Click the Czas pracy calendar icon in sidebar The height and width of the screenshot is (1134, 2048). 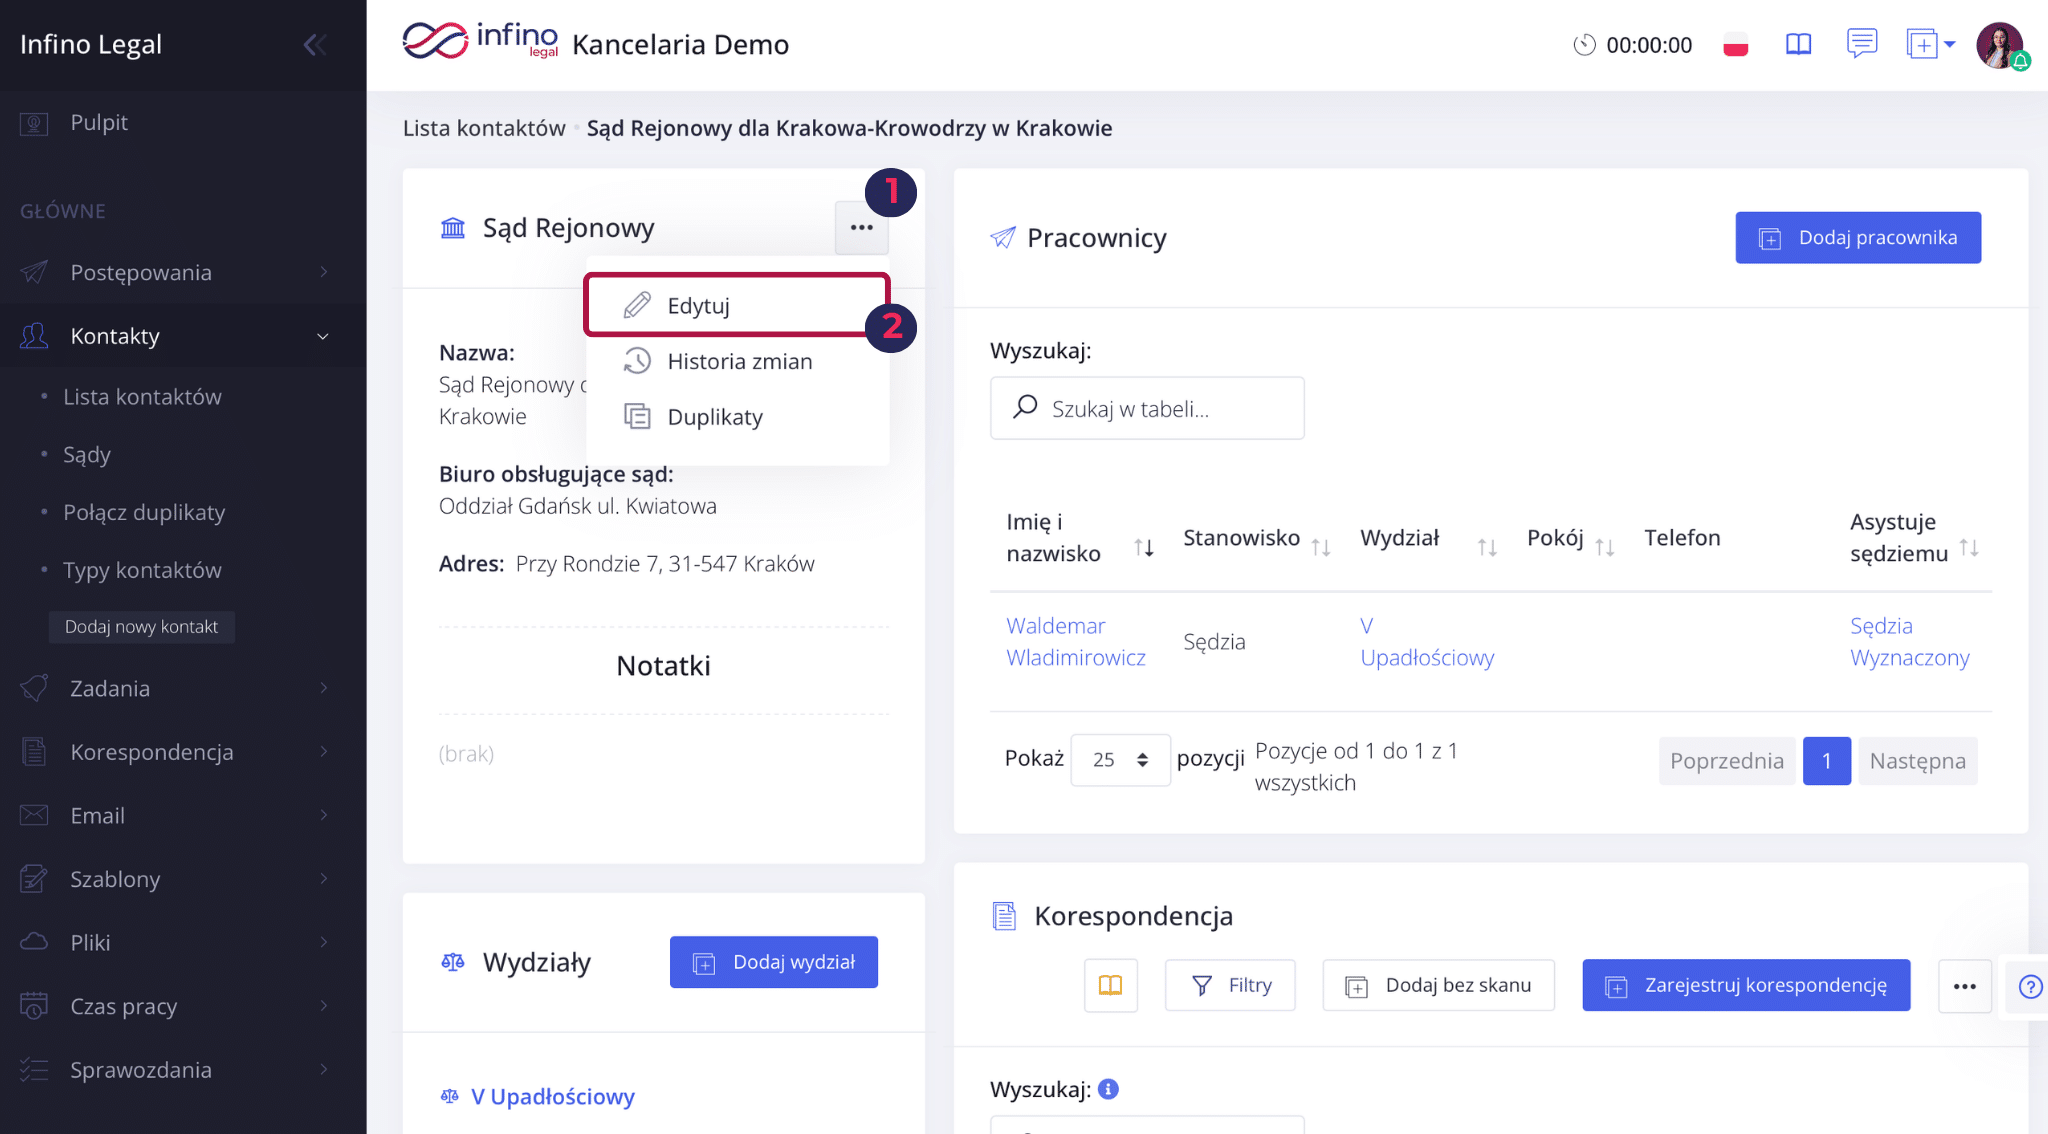pos(34,1006)
